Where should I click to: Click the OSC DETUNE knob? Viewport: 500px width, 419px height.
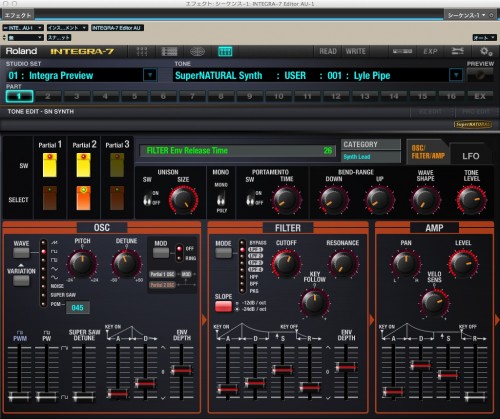[126, 263]
